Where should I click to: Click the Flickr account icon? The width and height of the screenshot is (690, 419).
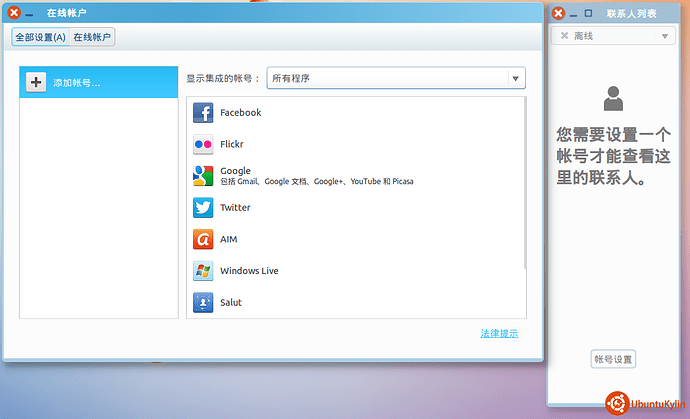tap(203, 144)
